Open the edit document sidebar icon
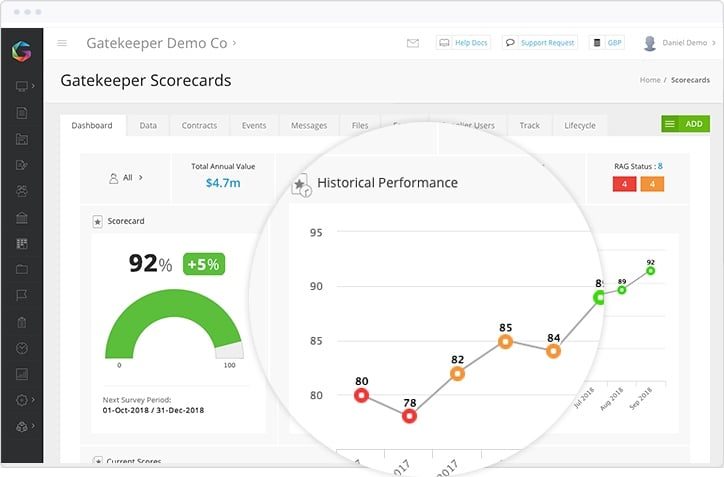The height and width of the screenshot is (477, 724). click(22, 165)
